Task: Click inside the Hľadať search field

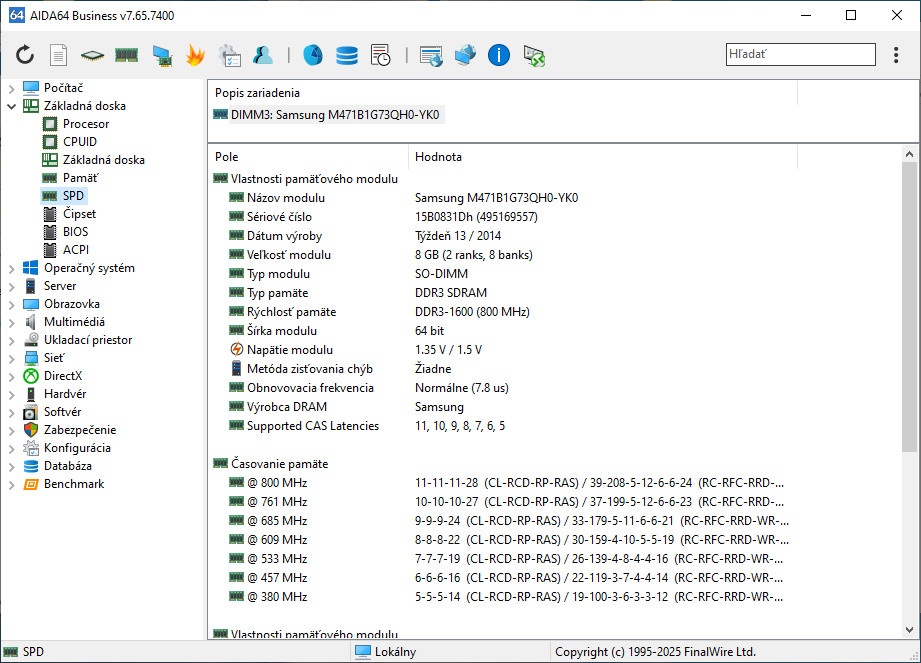Action: point(800,54)
